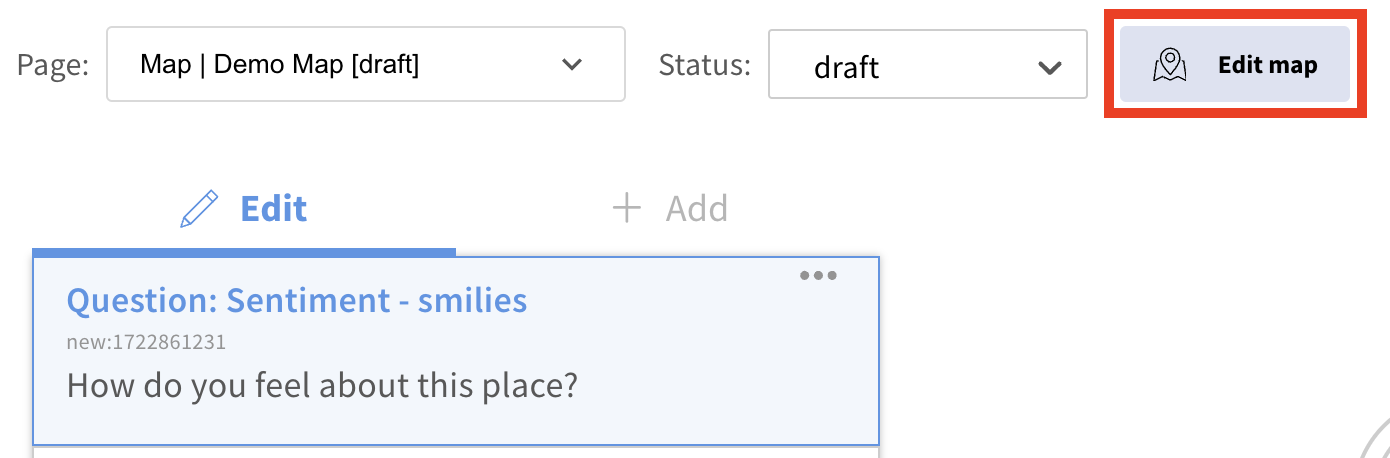Click the 'Page:' label
Screen dimensions: 1390x458
(x=53, y=65)
